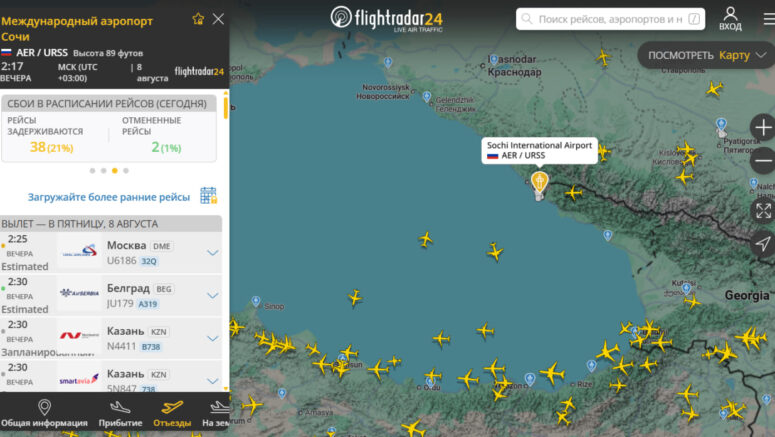The height and width of the screenshot is (437, 775).
Task: Open the Общая информация tab
Action: [44, 414]
